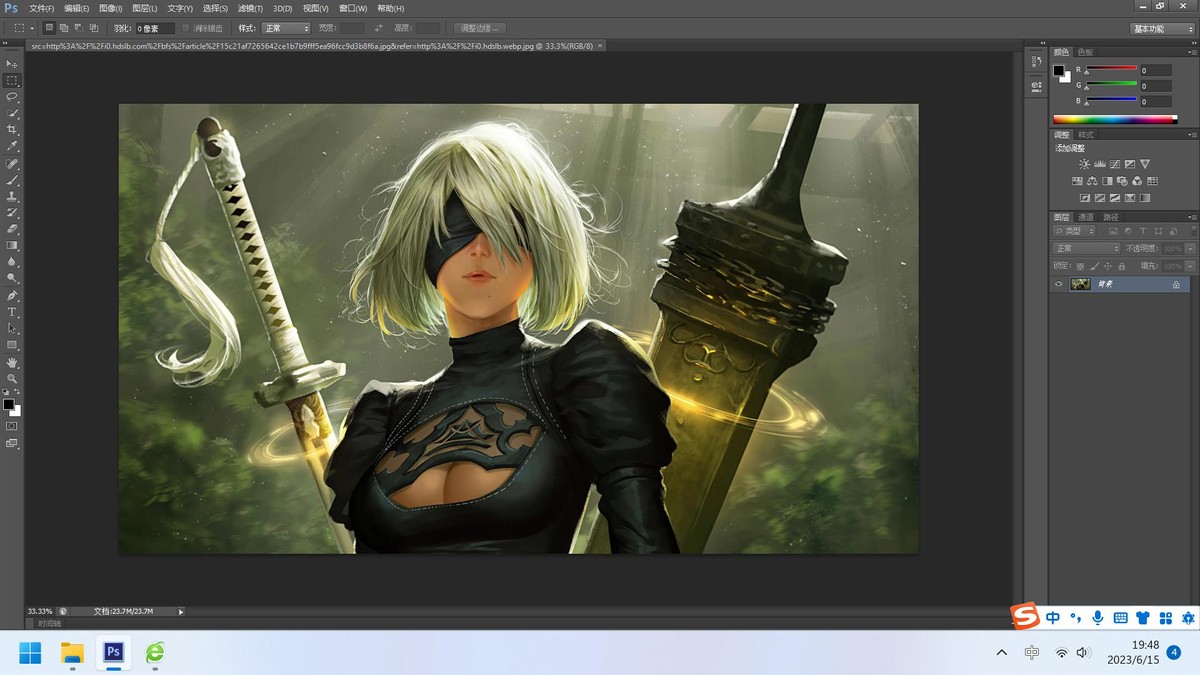Screen dimensions: 1200x675
Task: Select the Pen tool
Action: pyautogui.click(x=12, y=296)
